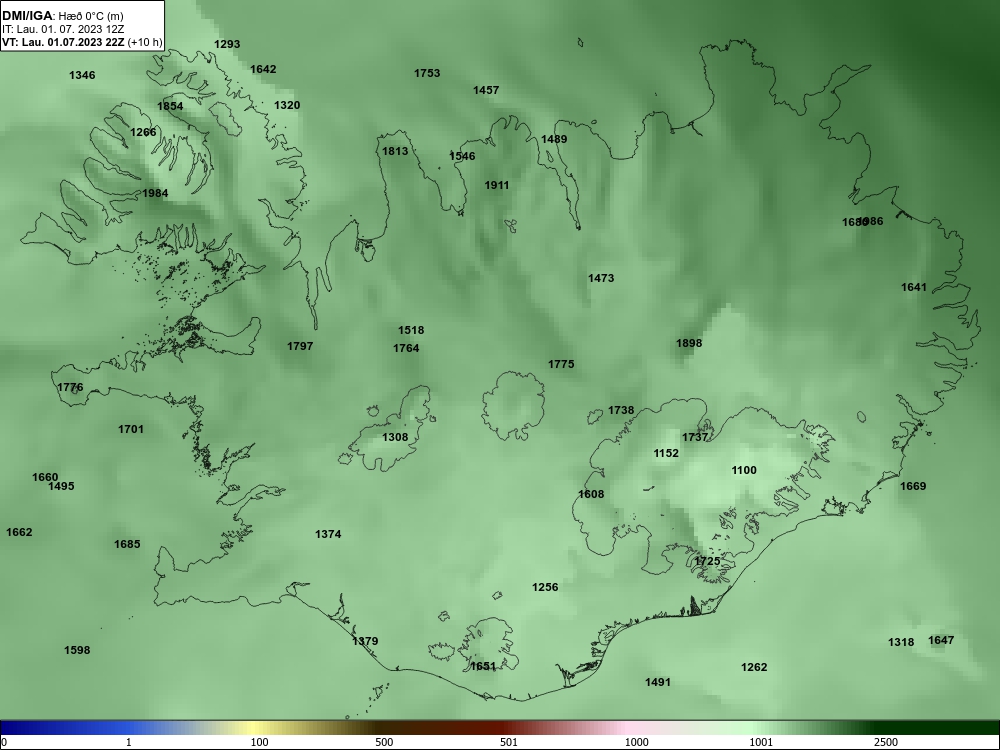Click the 1776 label on the peninsula
This screenshot has width=1000, height=750.
70,387
